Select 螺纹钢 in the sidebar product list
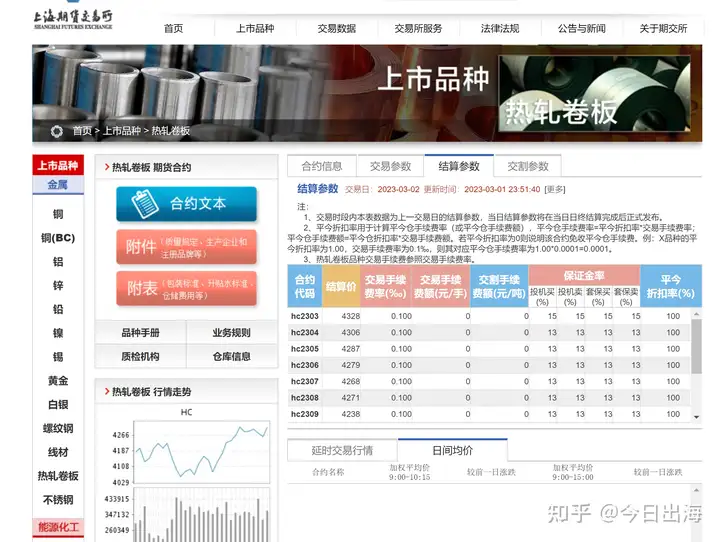This screenshot has height=542, width=720. tap(58, 429)
